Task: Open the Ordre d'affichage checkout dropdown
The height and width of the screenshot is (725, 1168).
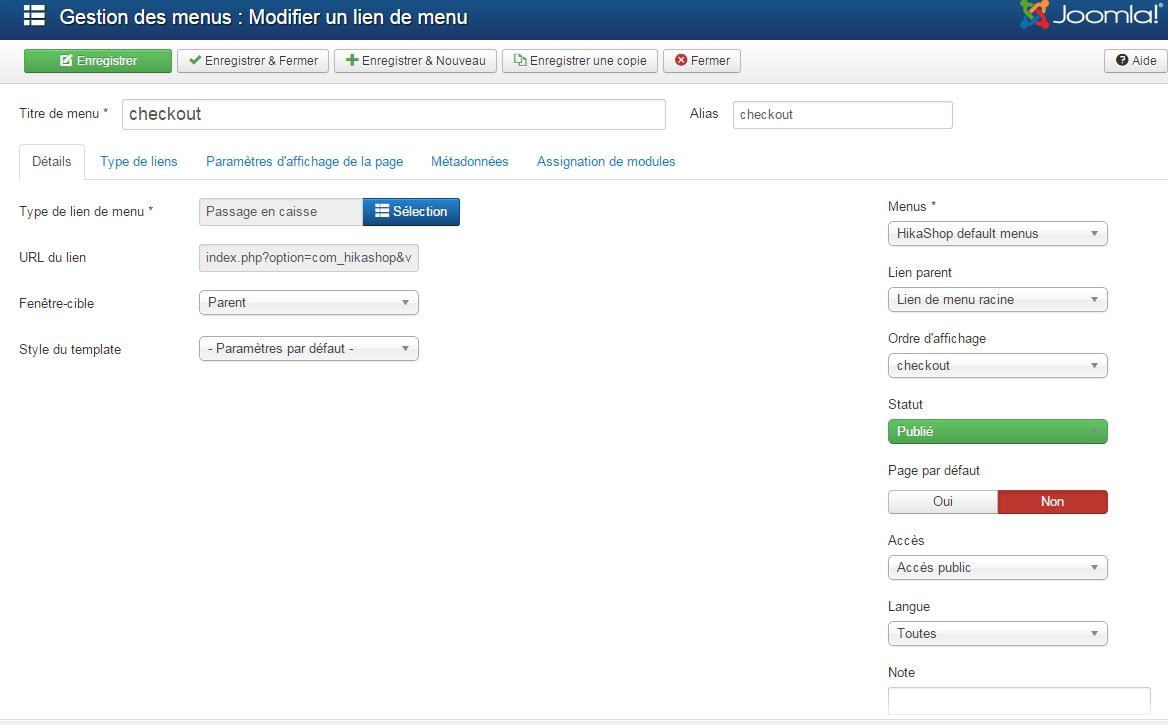Action: click(997, 366)
